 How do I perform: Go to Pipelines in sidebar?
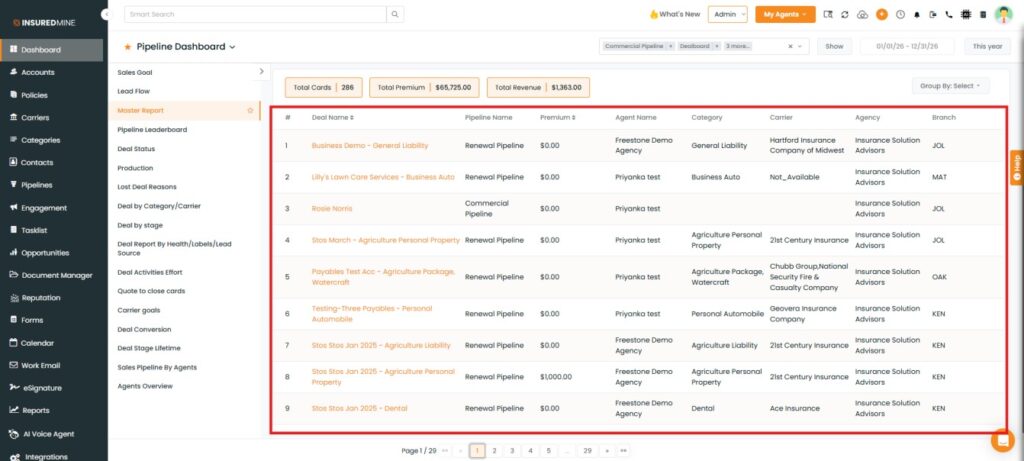tap(36, 185)
